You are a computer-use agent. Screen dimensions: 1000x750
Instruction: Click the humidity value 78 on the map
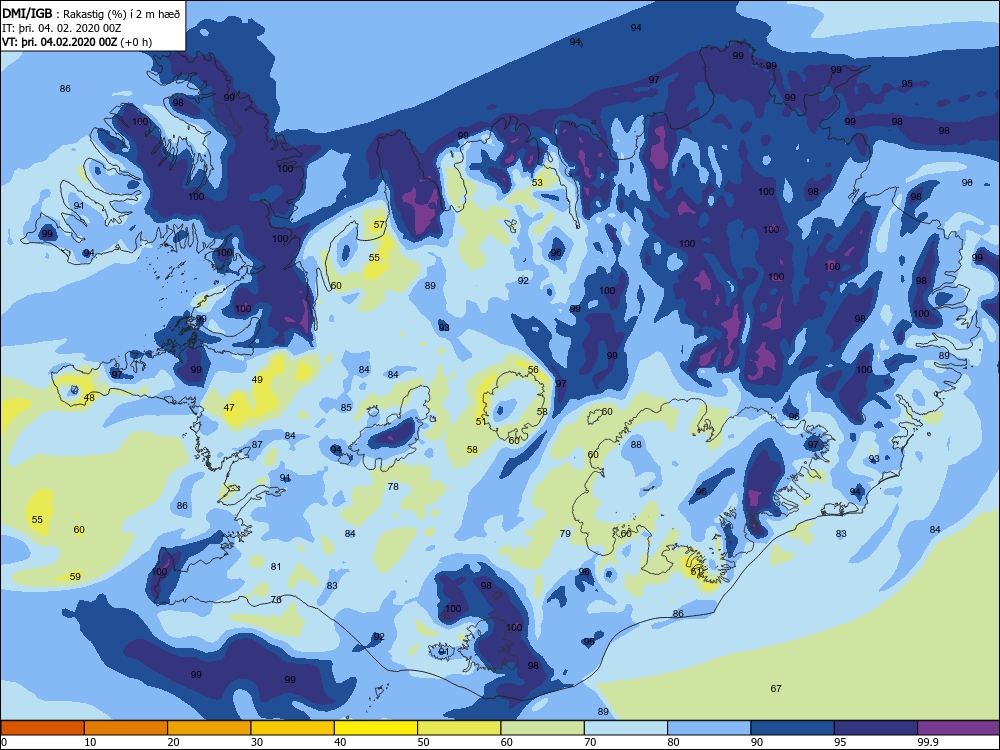[393, 487]
